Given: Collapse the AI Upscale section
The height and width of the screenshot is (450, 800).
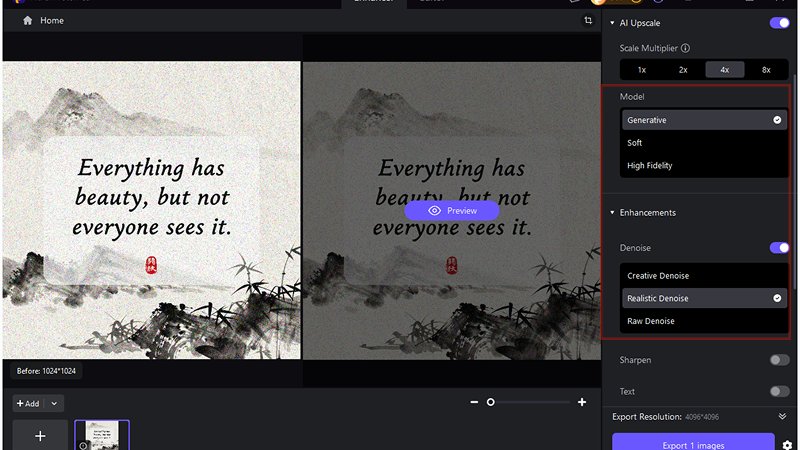Looking at the screenshot, I should (612, 23).
